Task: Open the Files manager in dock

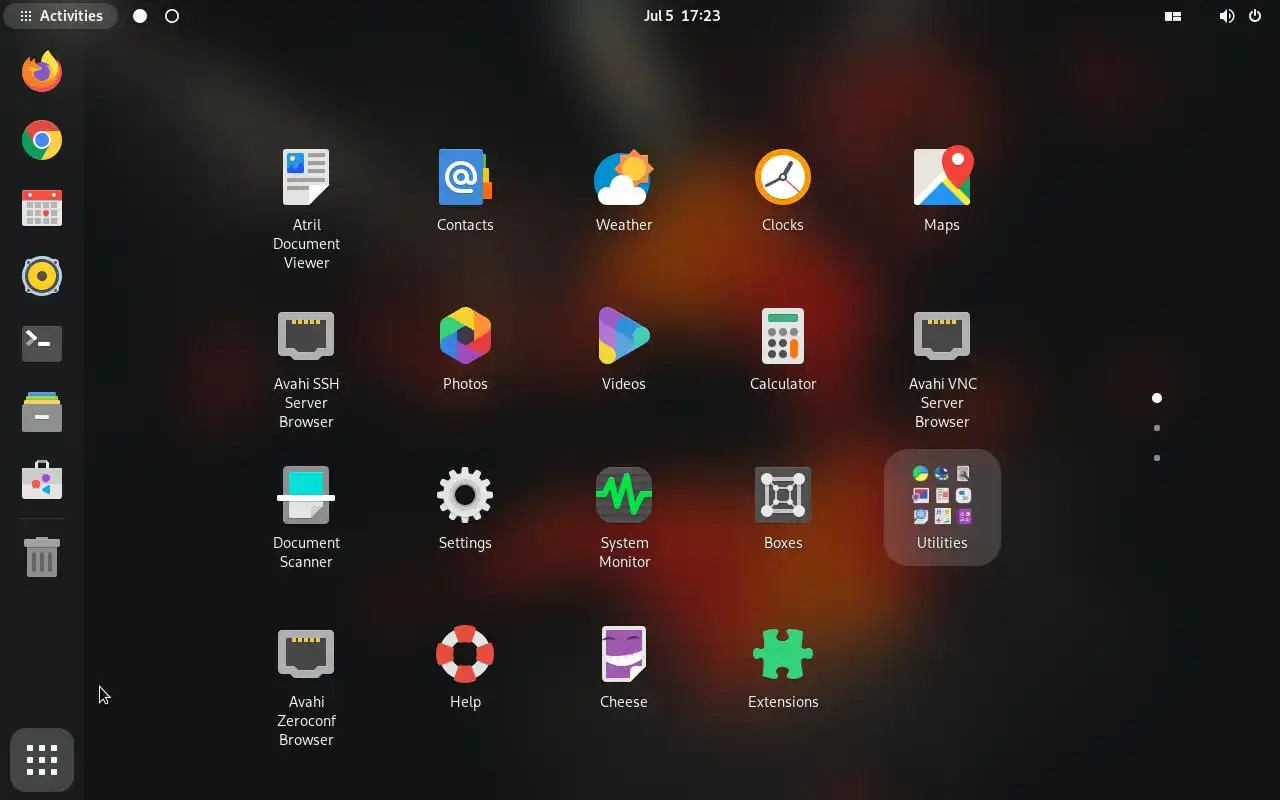Action: click(42, 411)
